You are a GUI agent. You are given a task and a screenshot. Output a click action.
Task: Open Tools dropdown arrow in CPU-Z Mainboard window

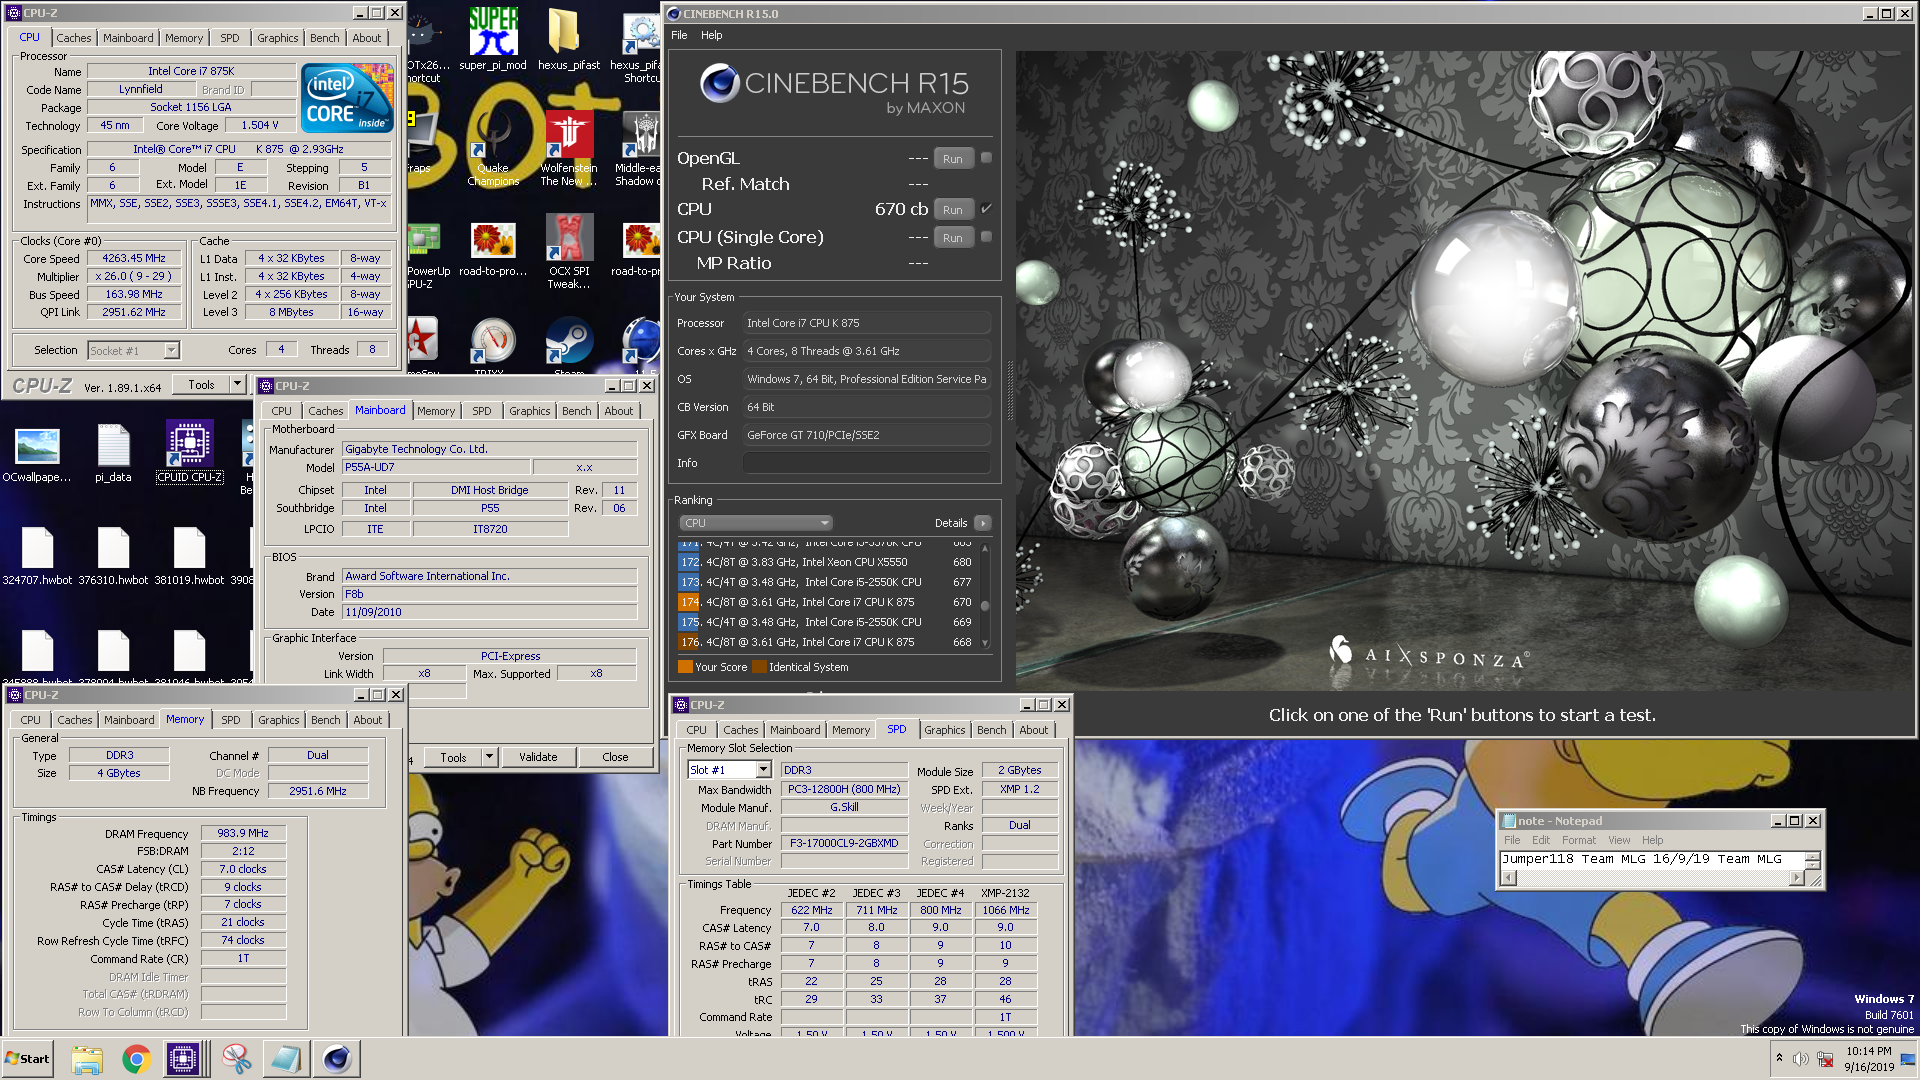[490, 757]
